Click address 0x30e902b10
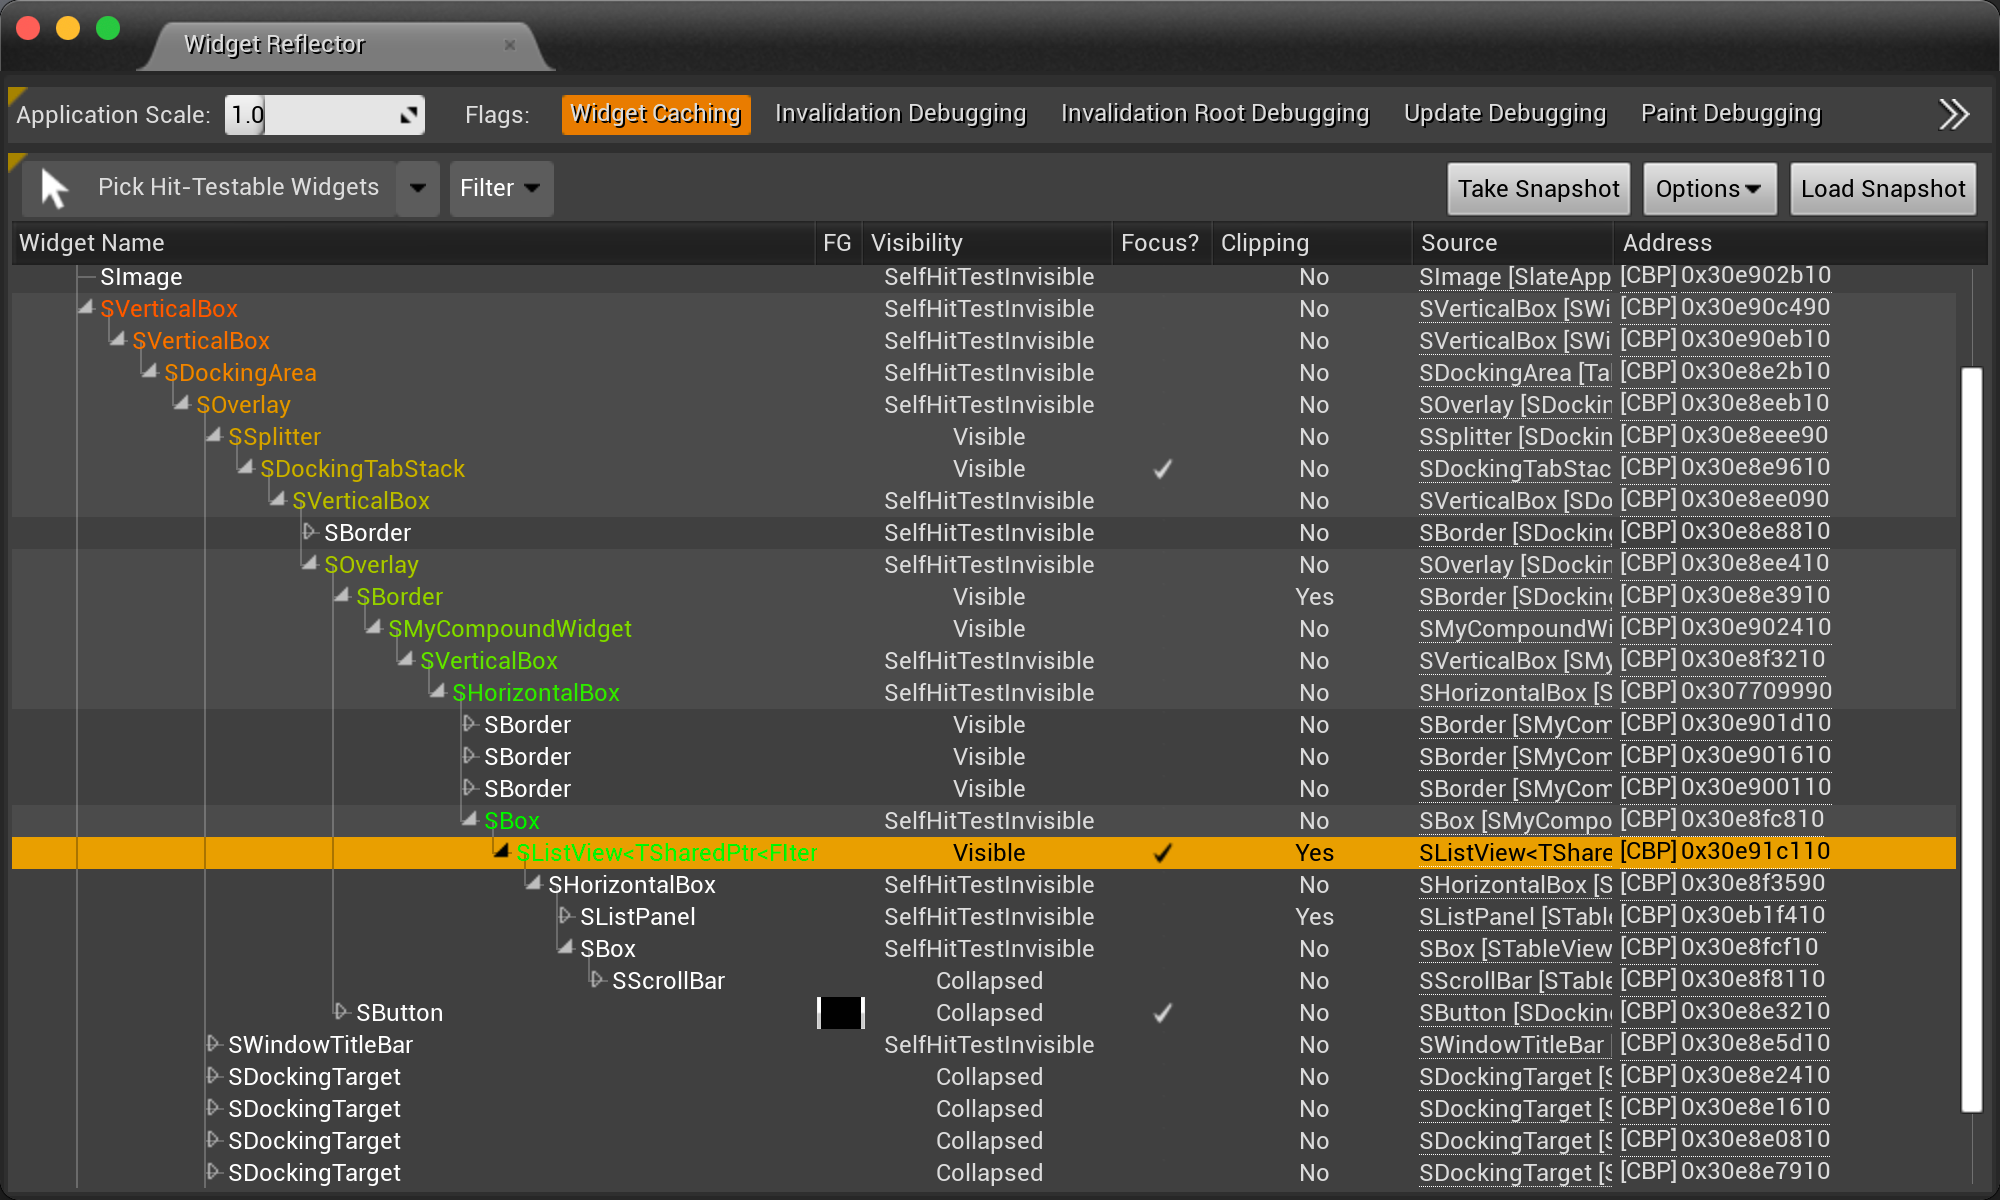 [1755, 275]
